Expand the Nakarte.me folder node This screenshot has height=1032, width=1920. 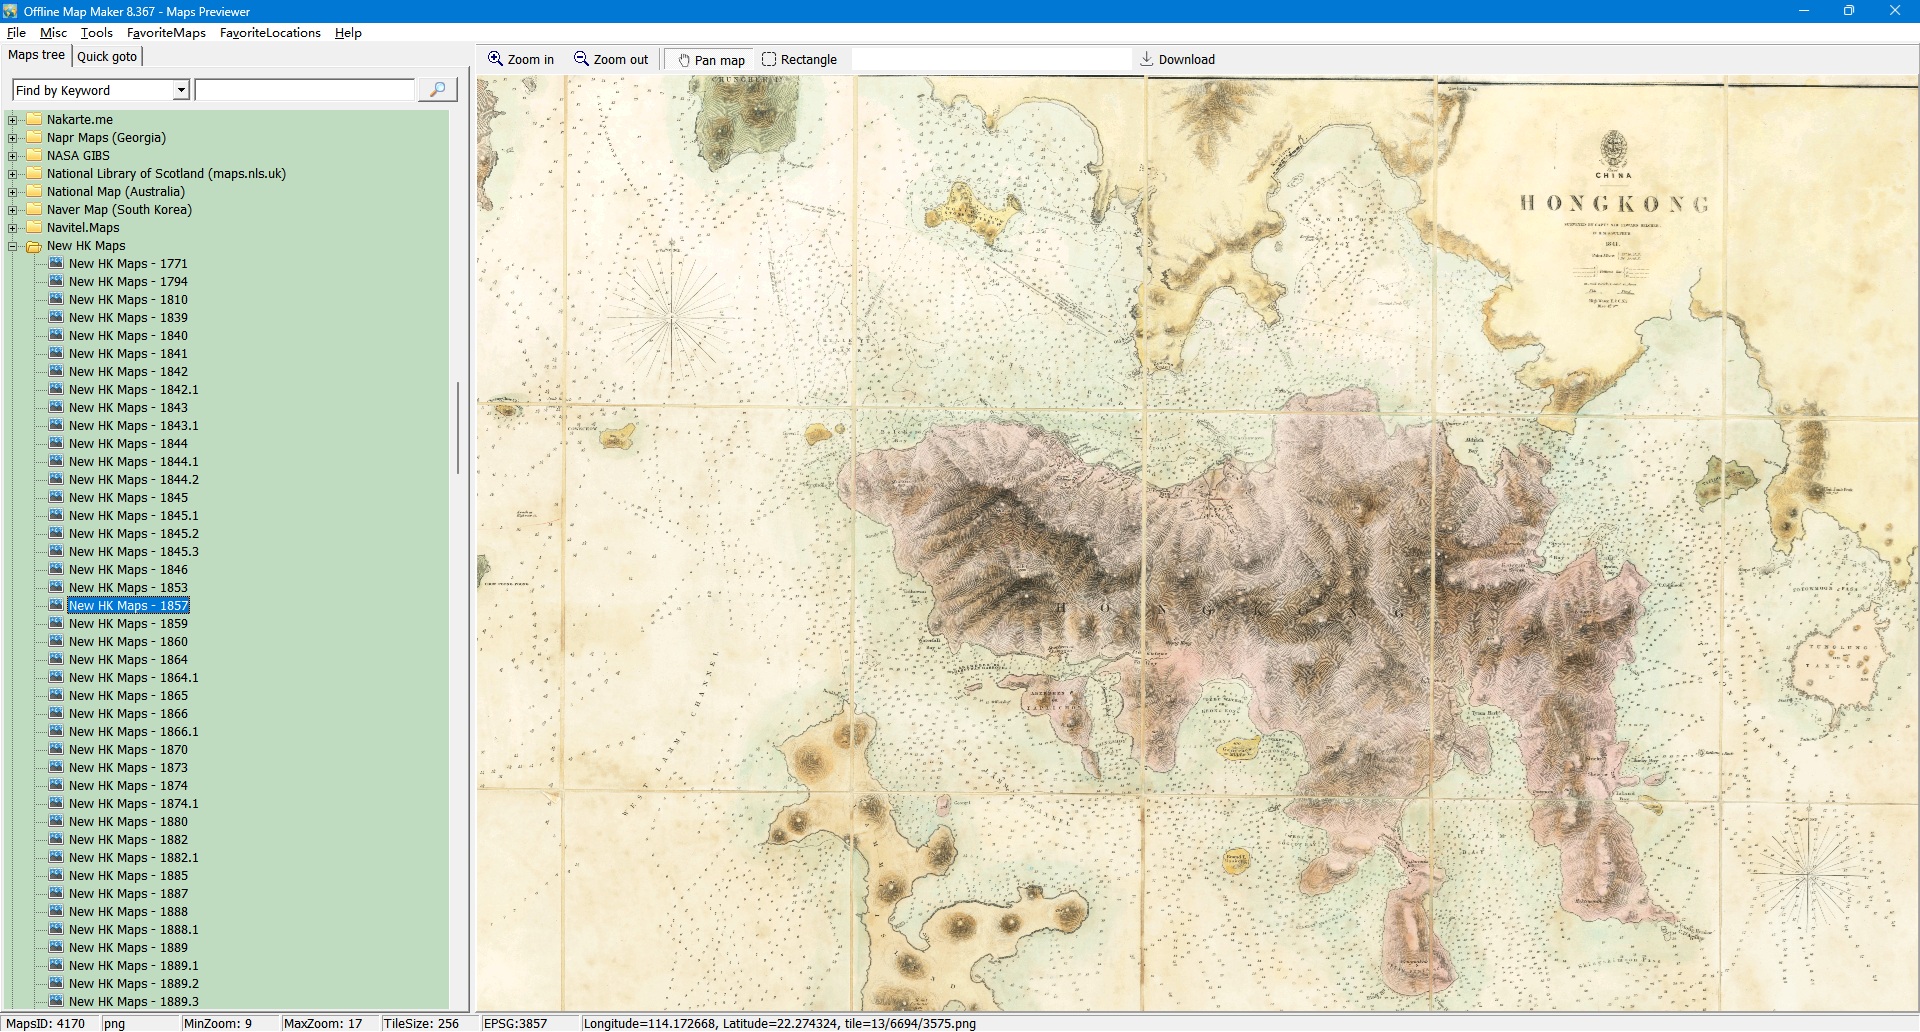pyautogui.click(x=13, y=120)
